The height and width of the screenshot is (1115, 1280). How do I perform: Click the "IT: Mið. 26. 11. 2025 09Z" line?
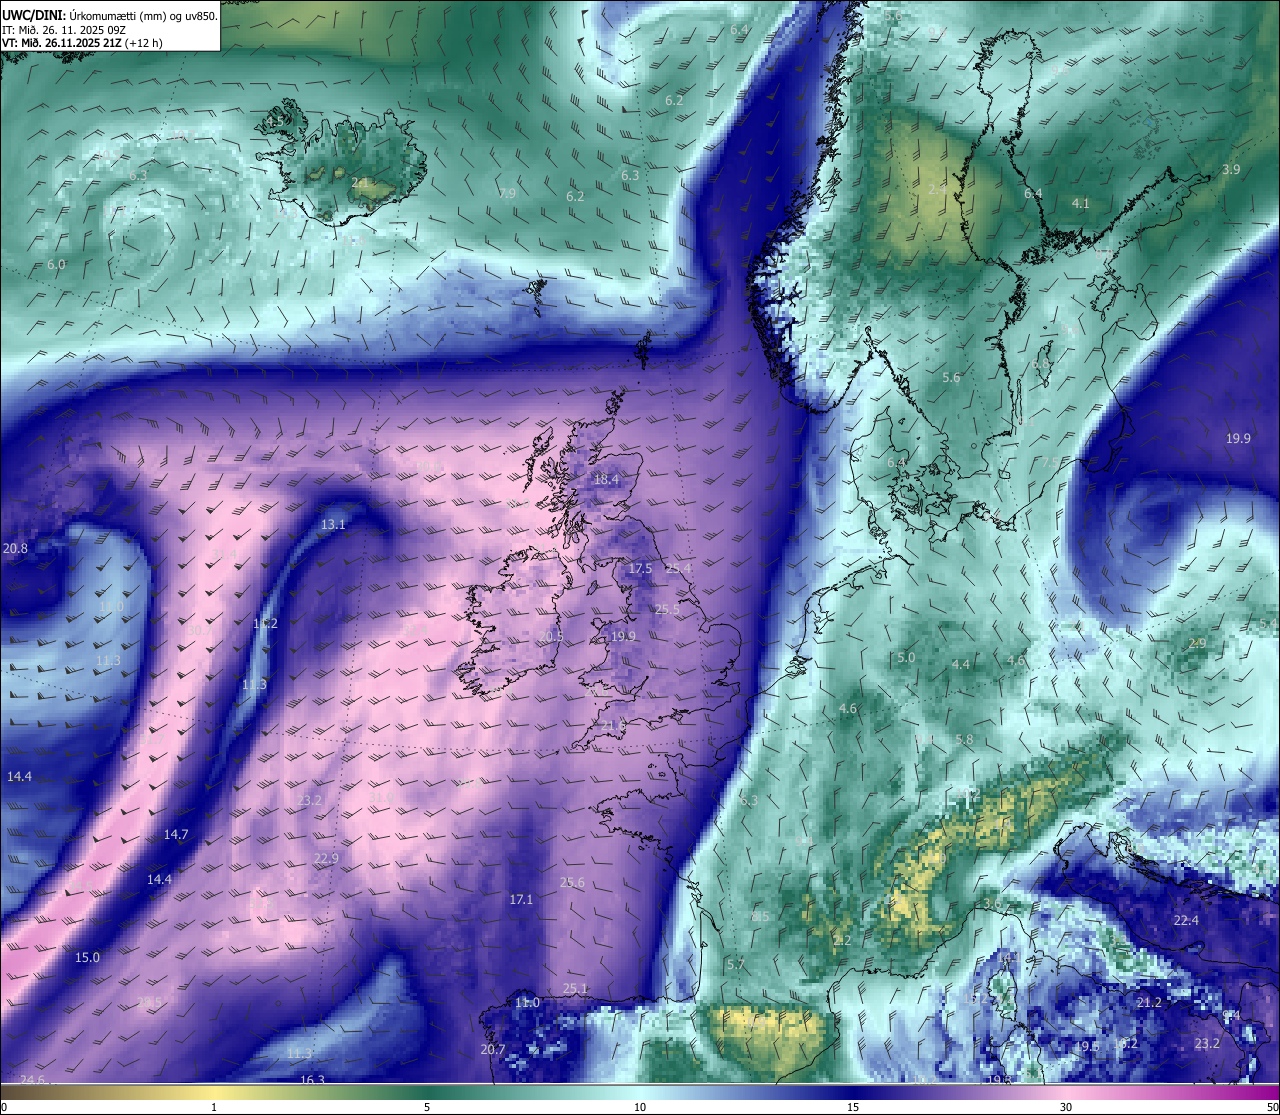pyautogui.click(x=63, y=30)
